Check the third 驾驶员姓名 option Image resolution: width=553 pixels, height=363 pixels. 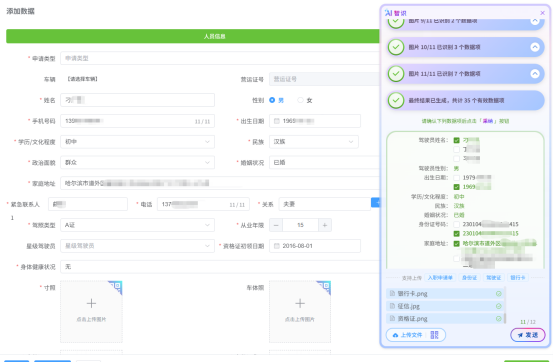pyautogui.click(x=456, y=159)
